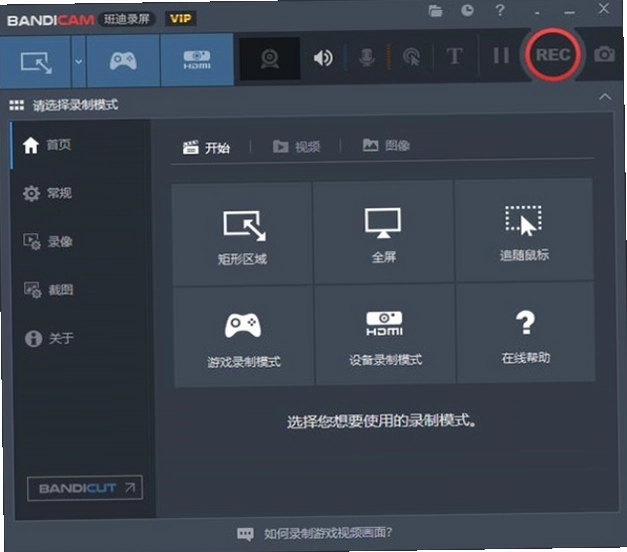Open help with the question mark in title bar
627x552 pixels.
[x=500, y=10]
